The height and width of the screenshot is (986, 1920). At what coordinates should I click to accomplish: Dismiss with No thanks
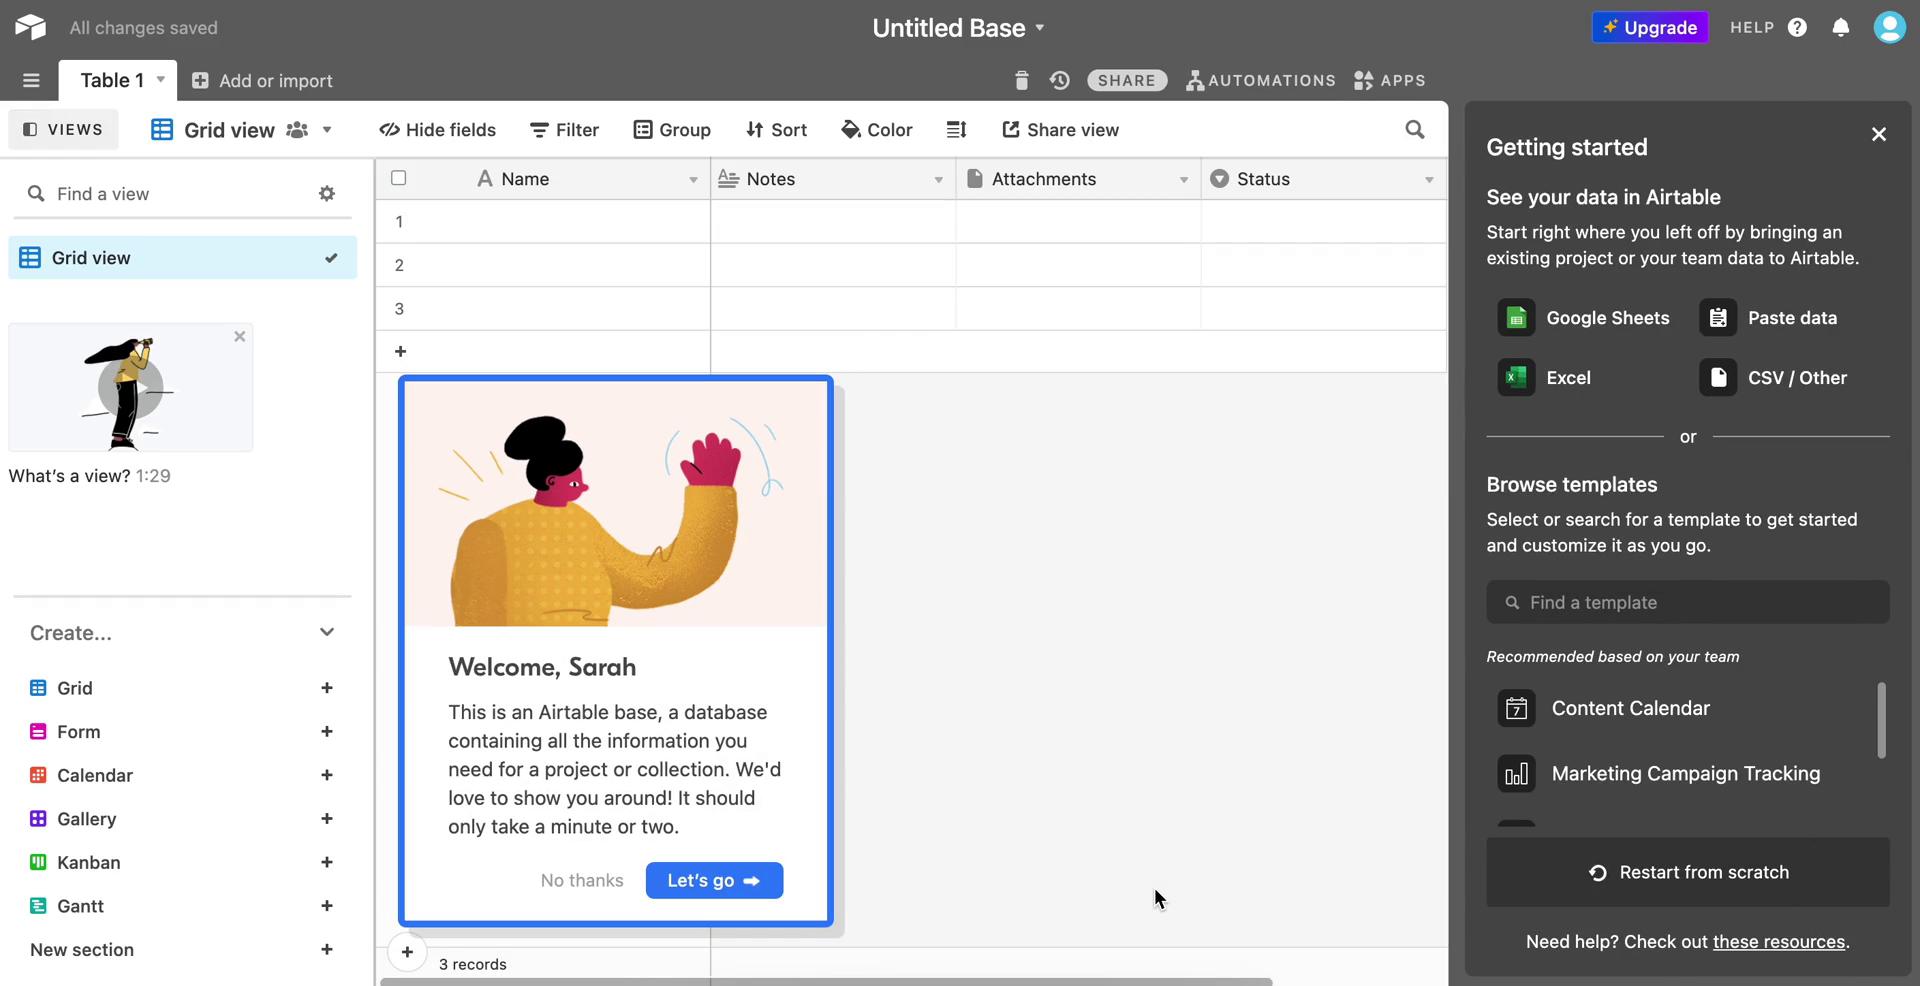click(582, 880)
